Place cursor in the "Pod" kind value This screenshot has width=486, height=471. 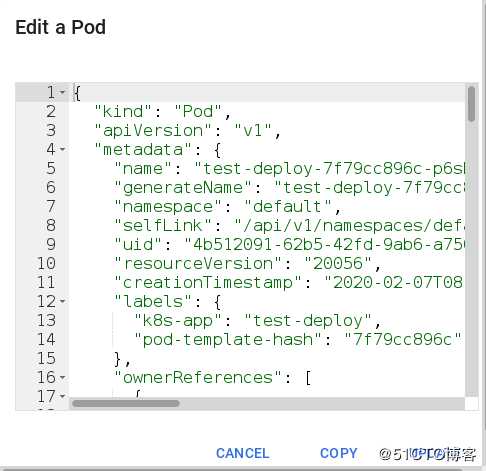tap(198, 112)
